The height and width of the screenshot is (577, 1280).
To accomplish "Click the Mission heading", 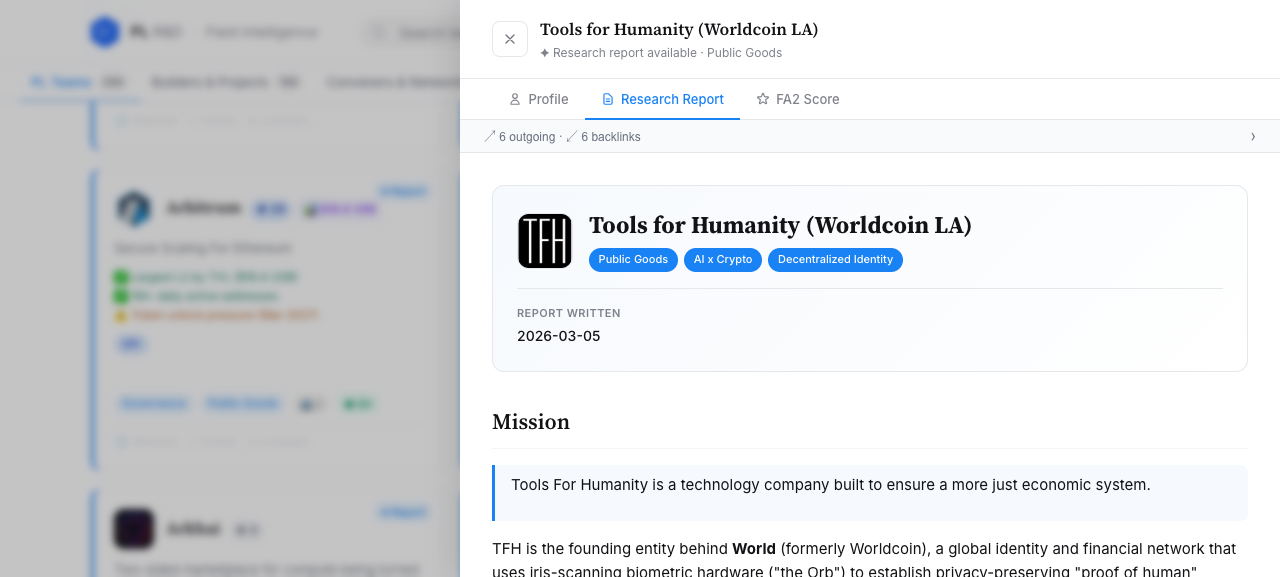I will [x=531, y=422].
